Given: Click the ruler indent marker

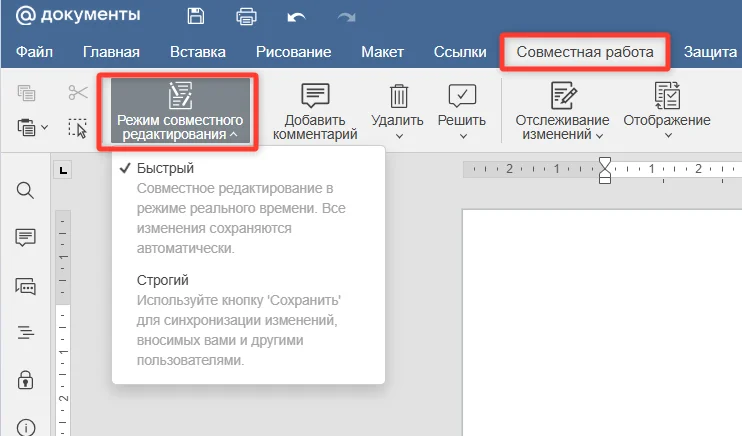Looking at the screenshot, I should click(605, 170).
